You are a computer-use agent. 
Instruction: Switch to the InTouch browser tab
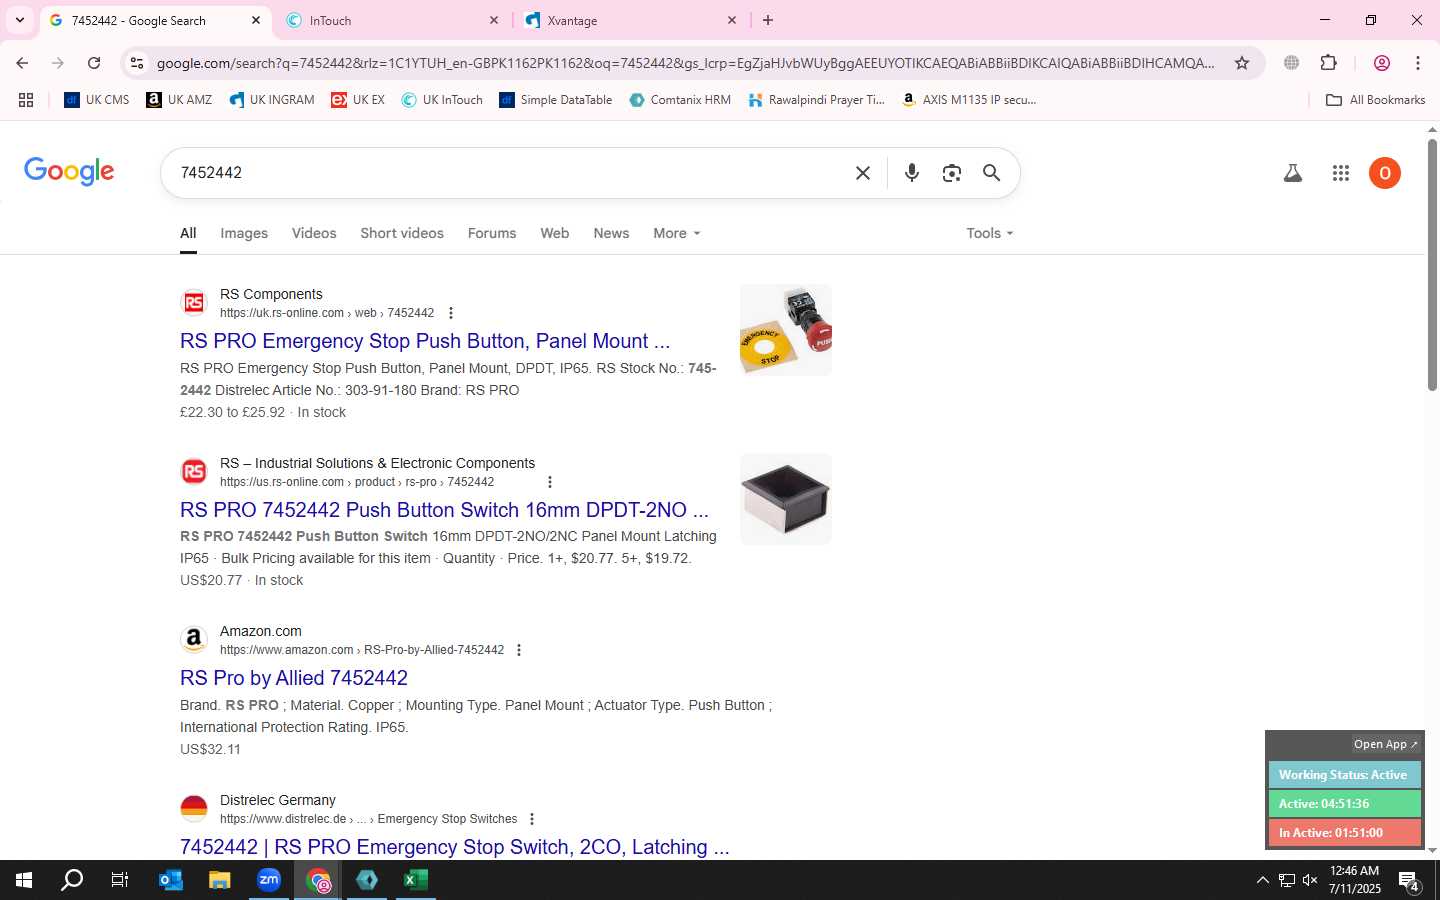tap(392, 20)
